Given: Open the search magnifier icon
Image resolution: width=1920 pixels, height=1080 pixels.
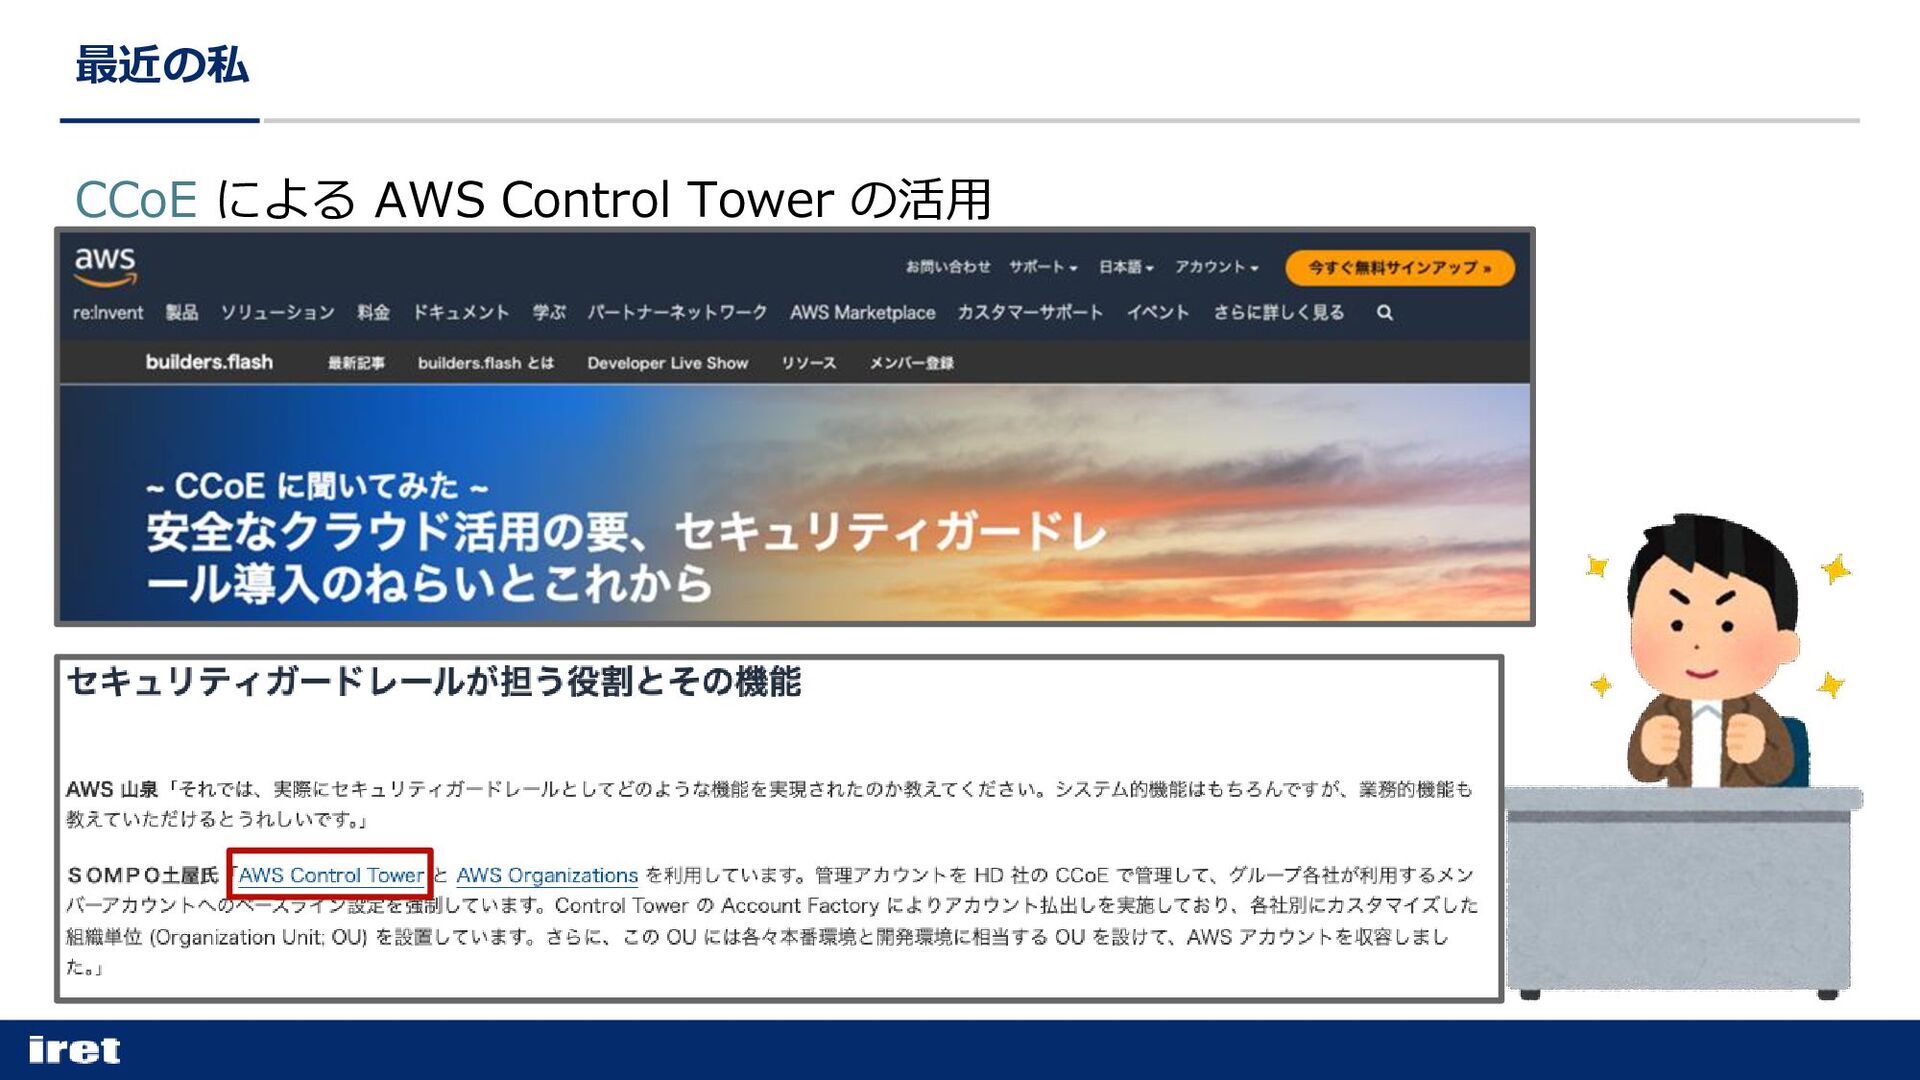Looking at the screenshot, I should (x=1385, y=313).
